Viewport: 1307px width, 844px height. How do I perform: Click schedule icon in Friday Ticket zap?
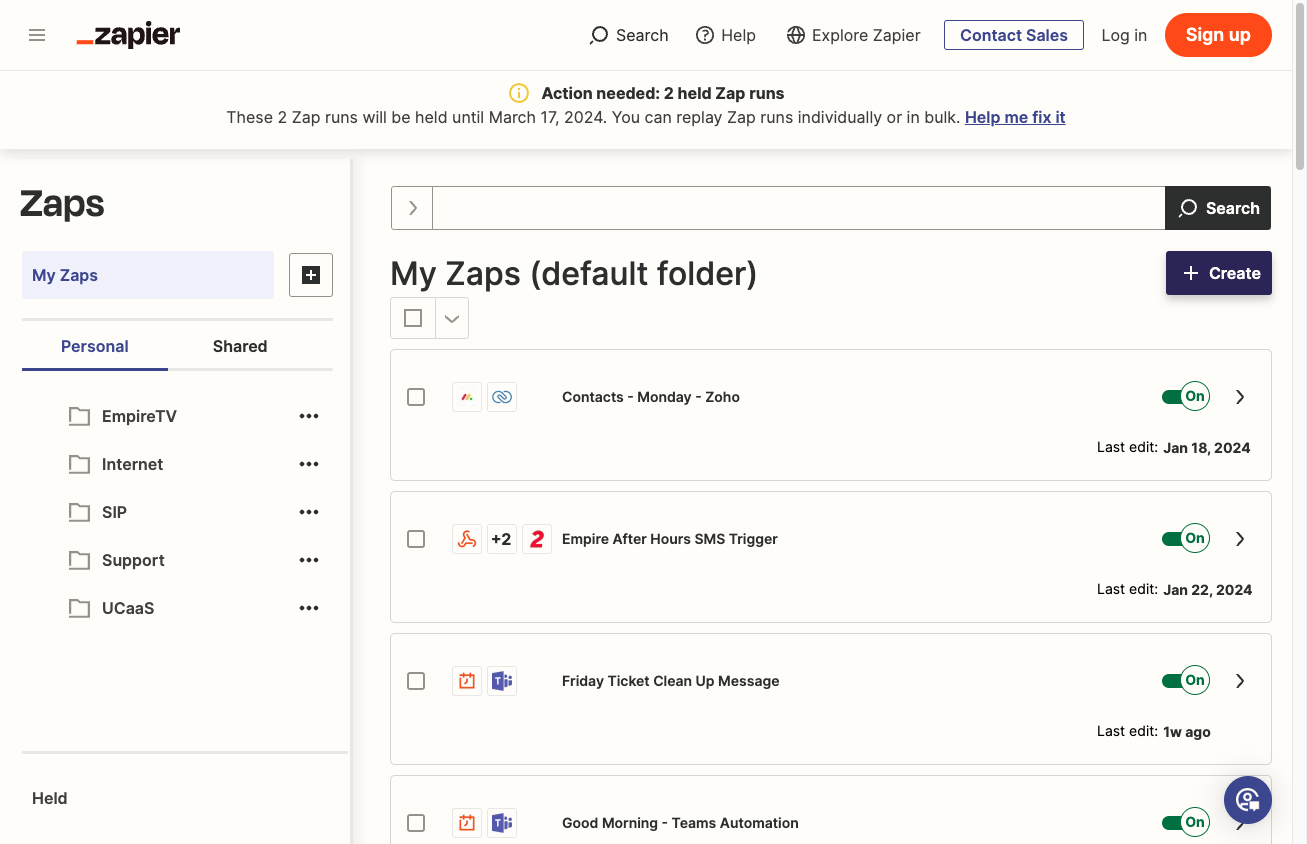[467, 681]
